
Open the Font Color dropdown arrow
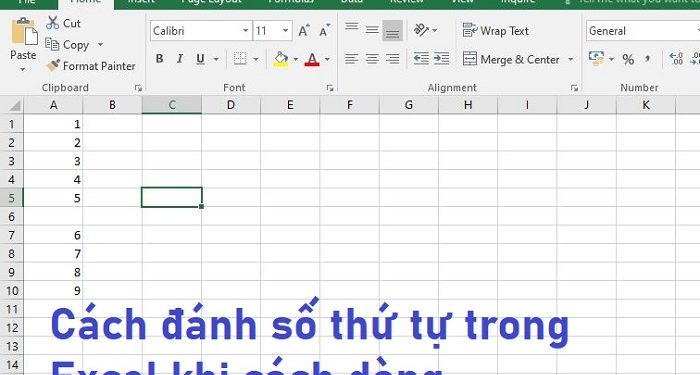click(327, 59)
